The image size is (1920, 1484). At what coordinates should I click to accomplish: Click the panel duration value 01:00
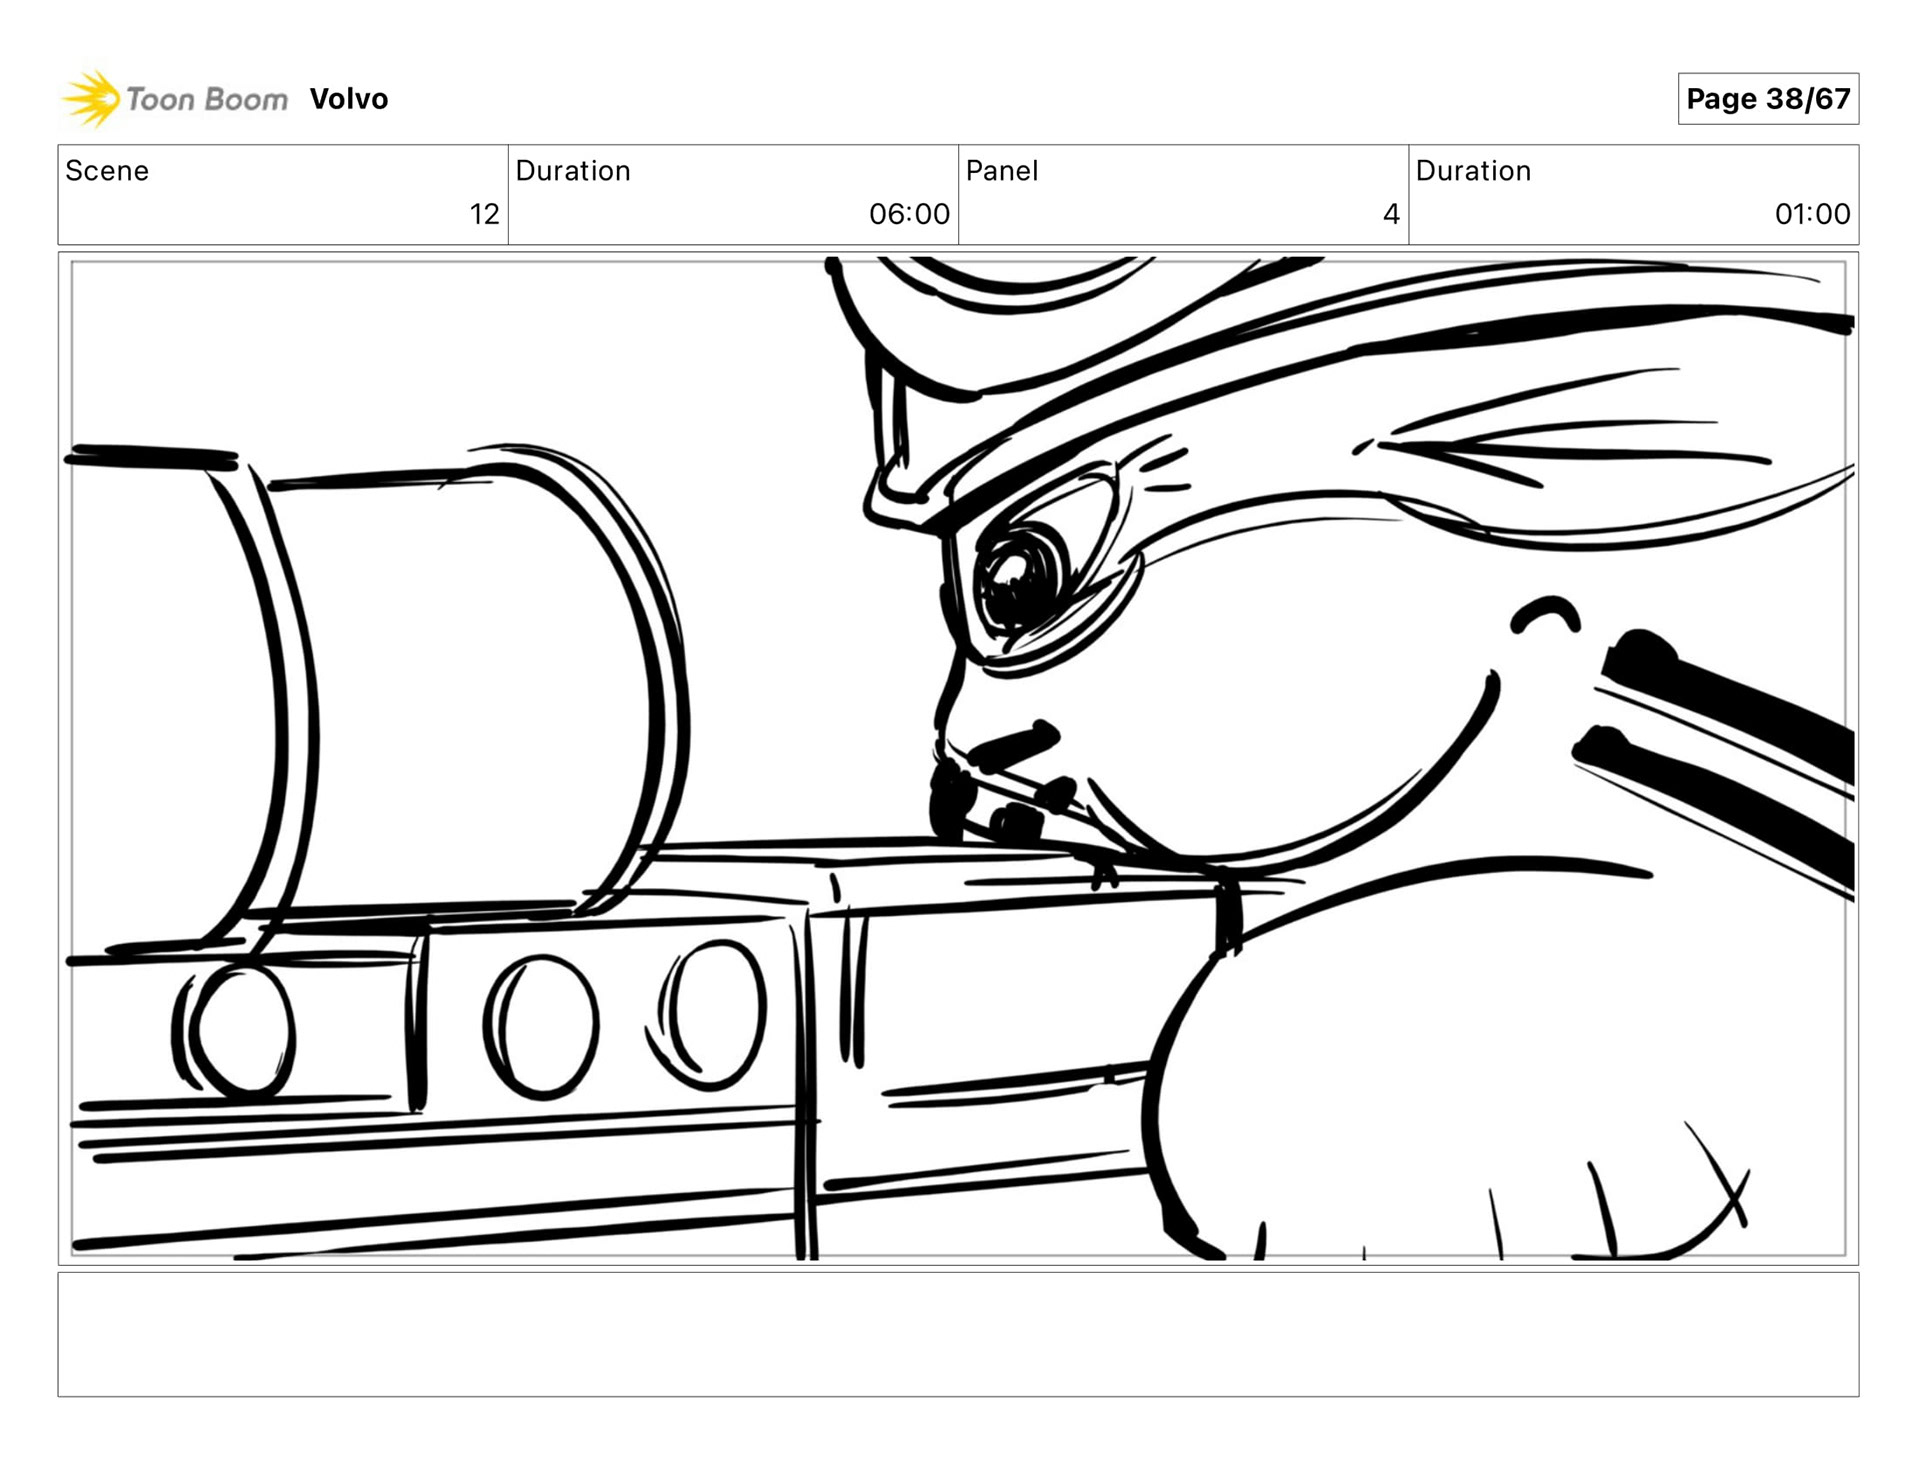(x=1811, y=214)
